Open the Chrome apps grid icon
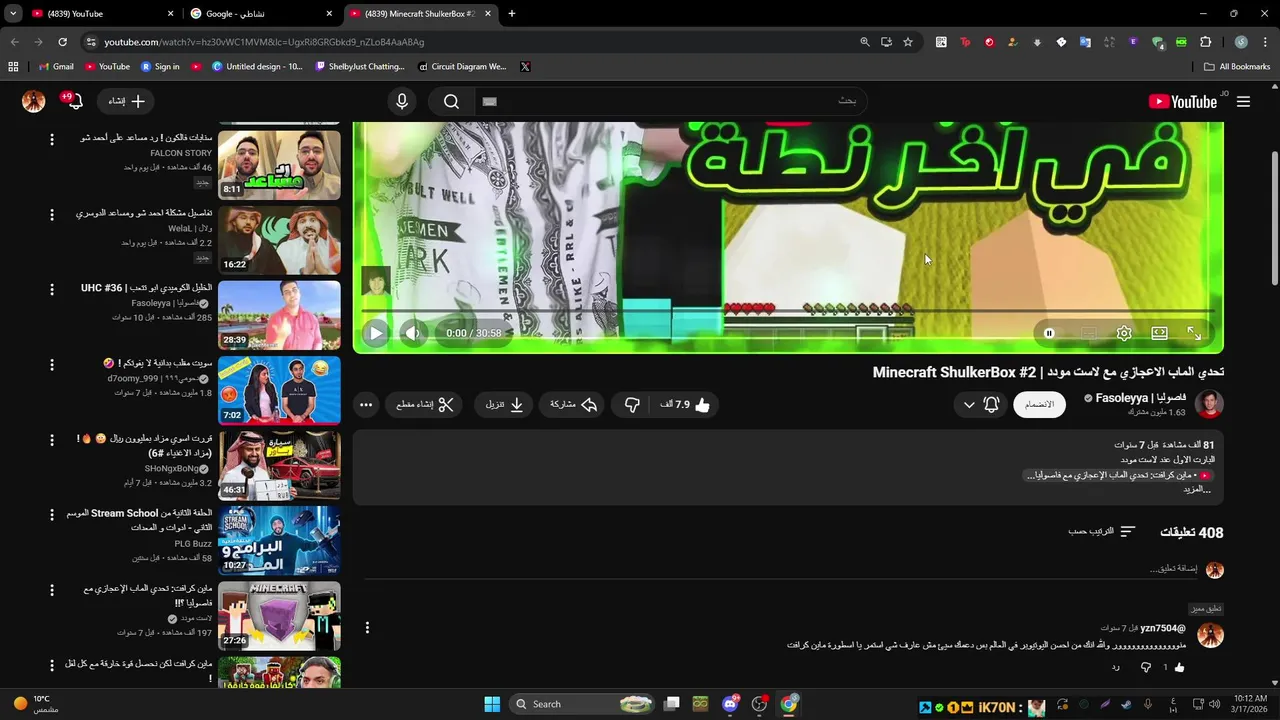Image resolution: width=1280 pixels, height=720 pixels. point(13,67)
